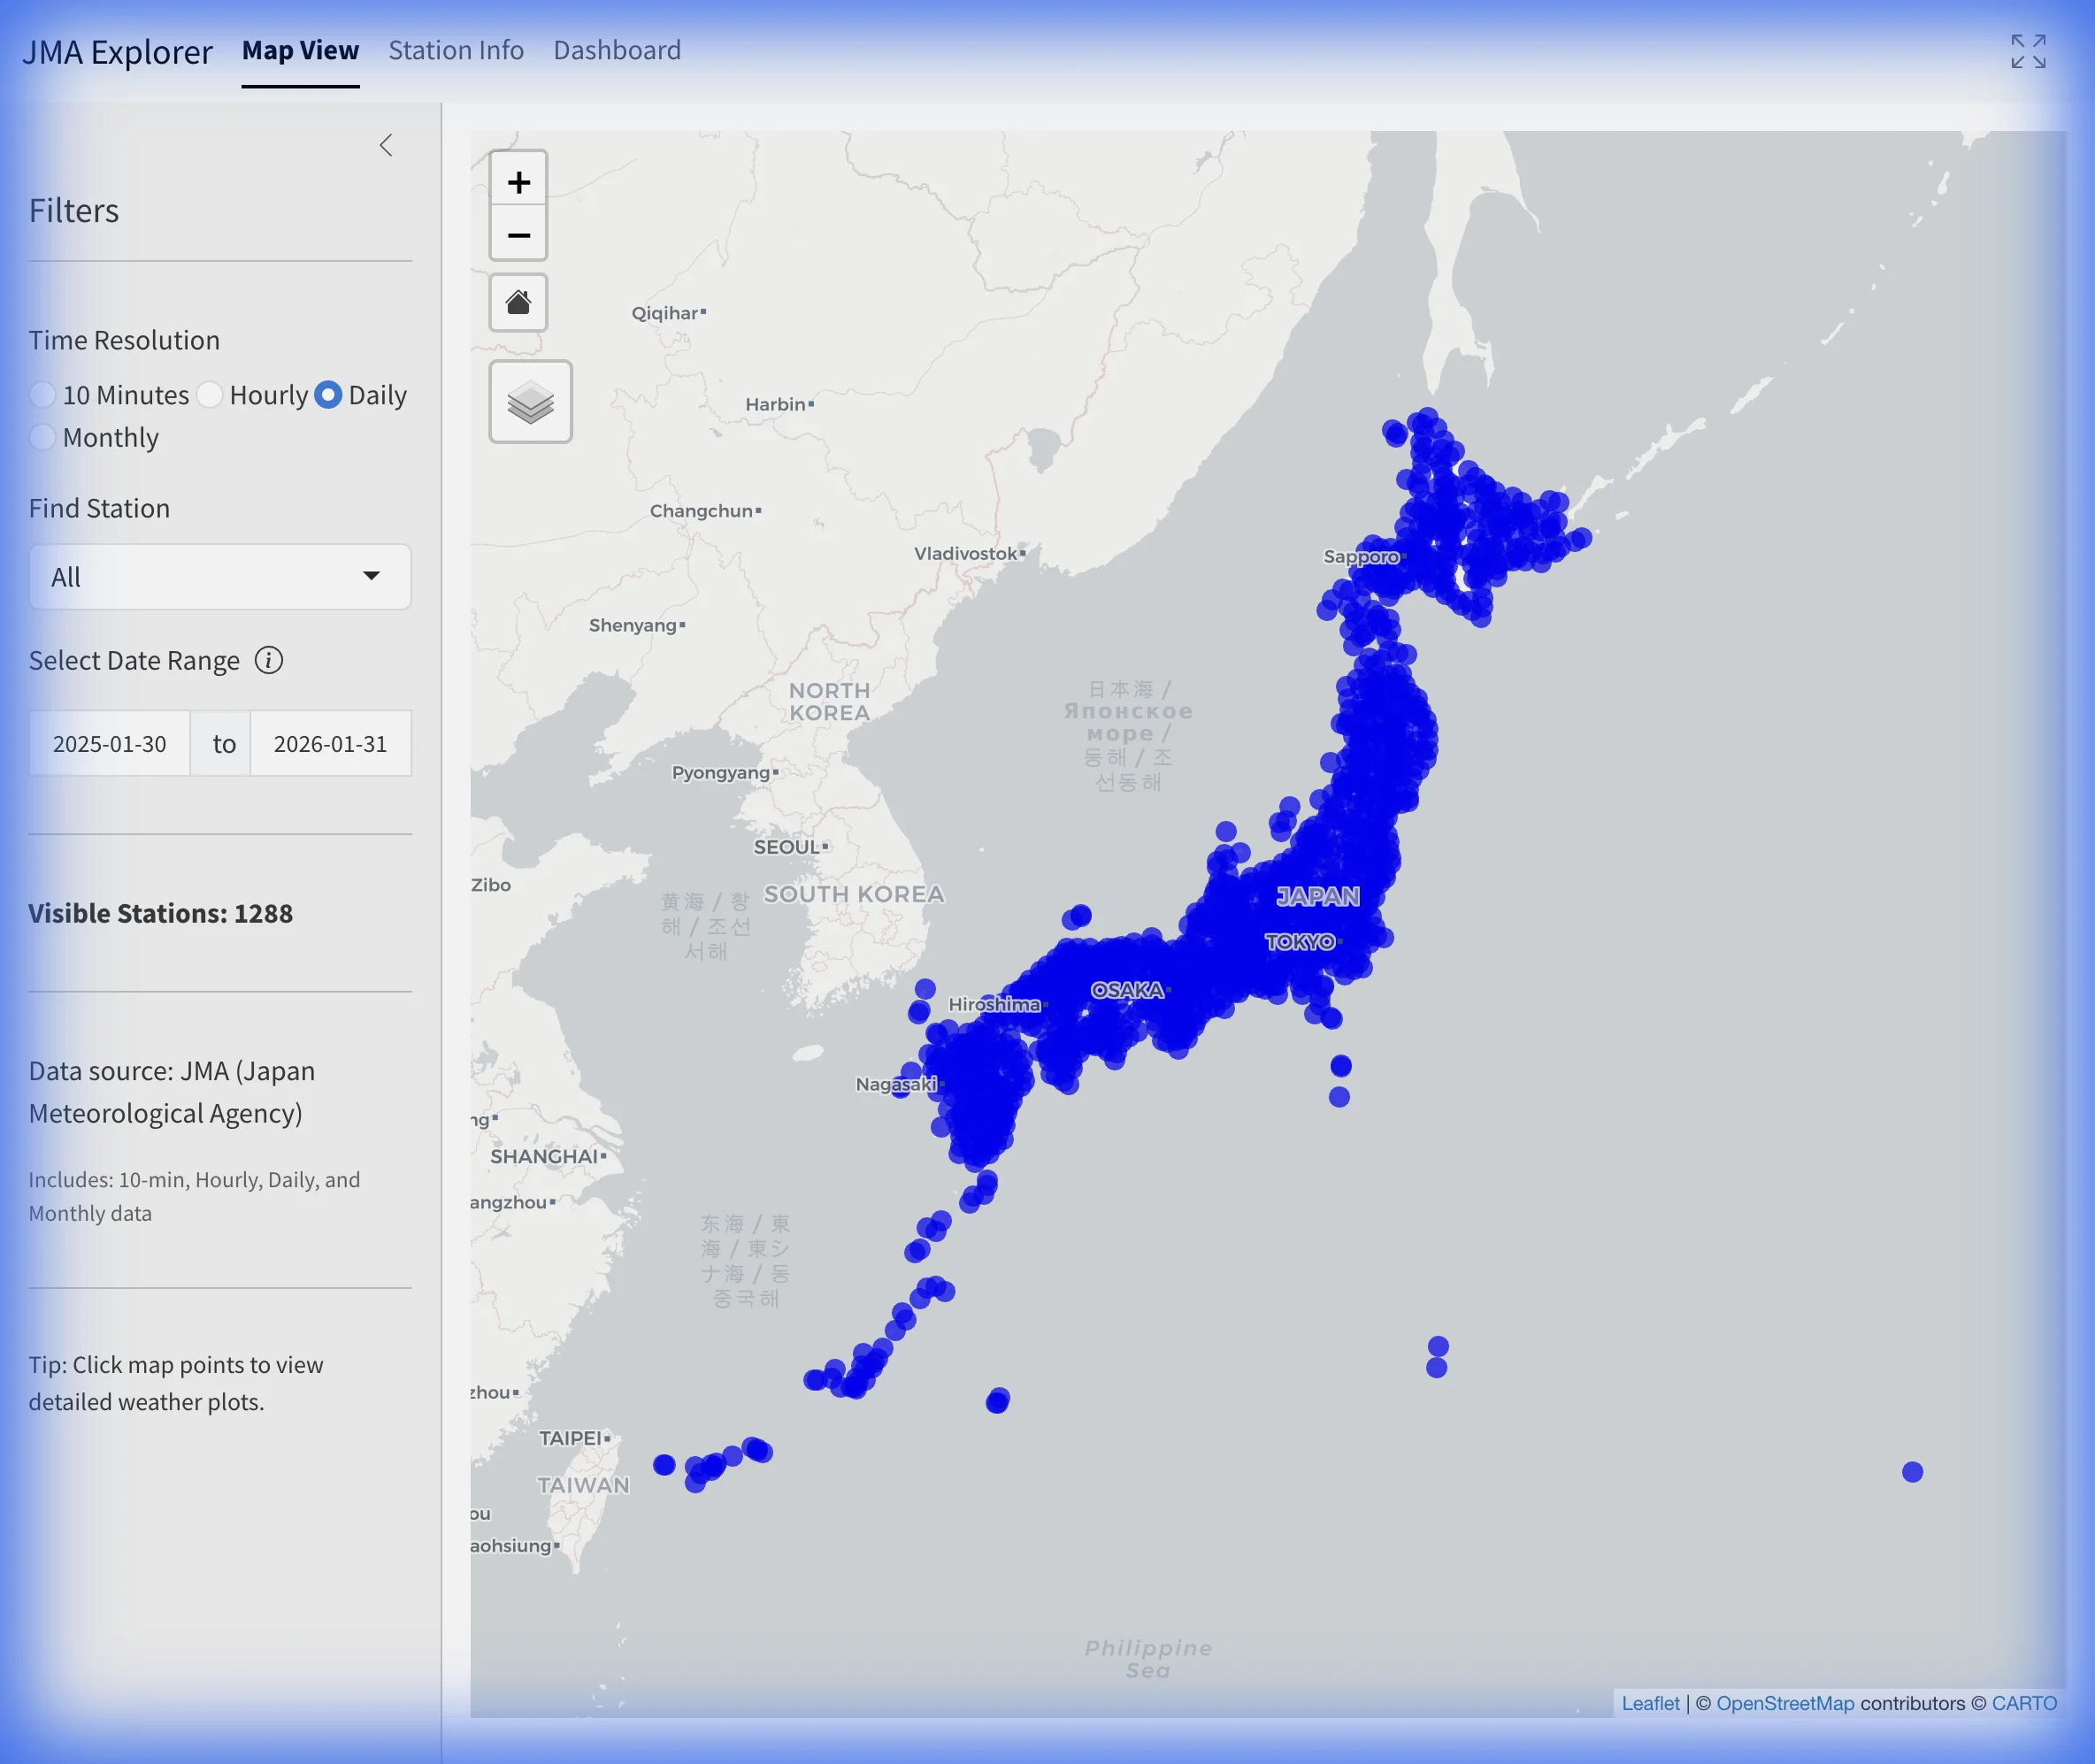Viewport: 2095px width, 1764px height.
Task: Open the map layers selector
Action: [x=530, y=401]
